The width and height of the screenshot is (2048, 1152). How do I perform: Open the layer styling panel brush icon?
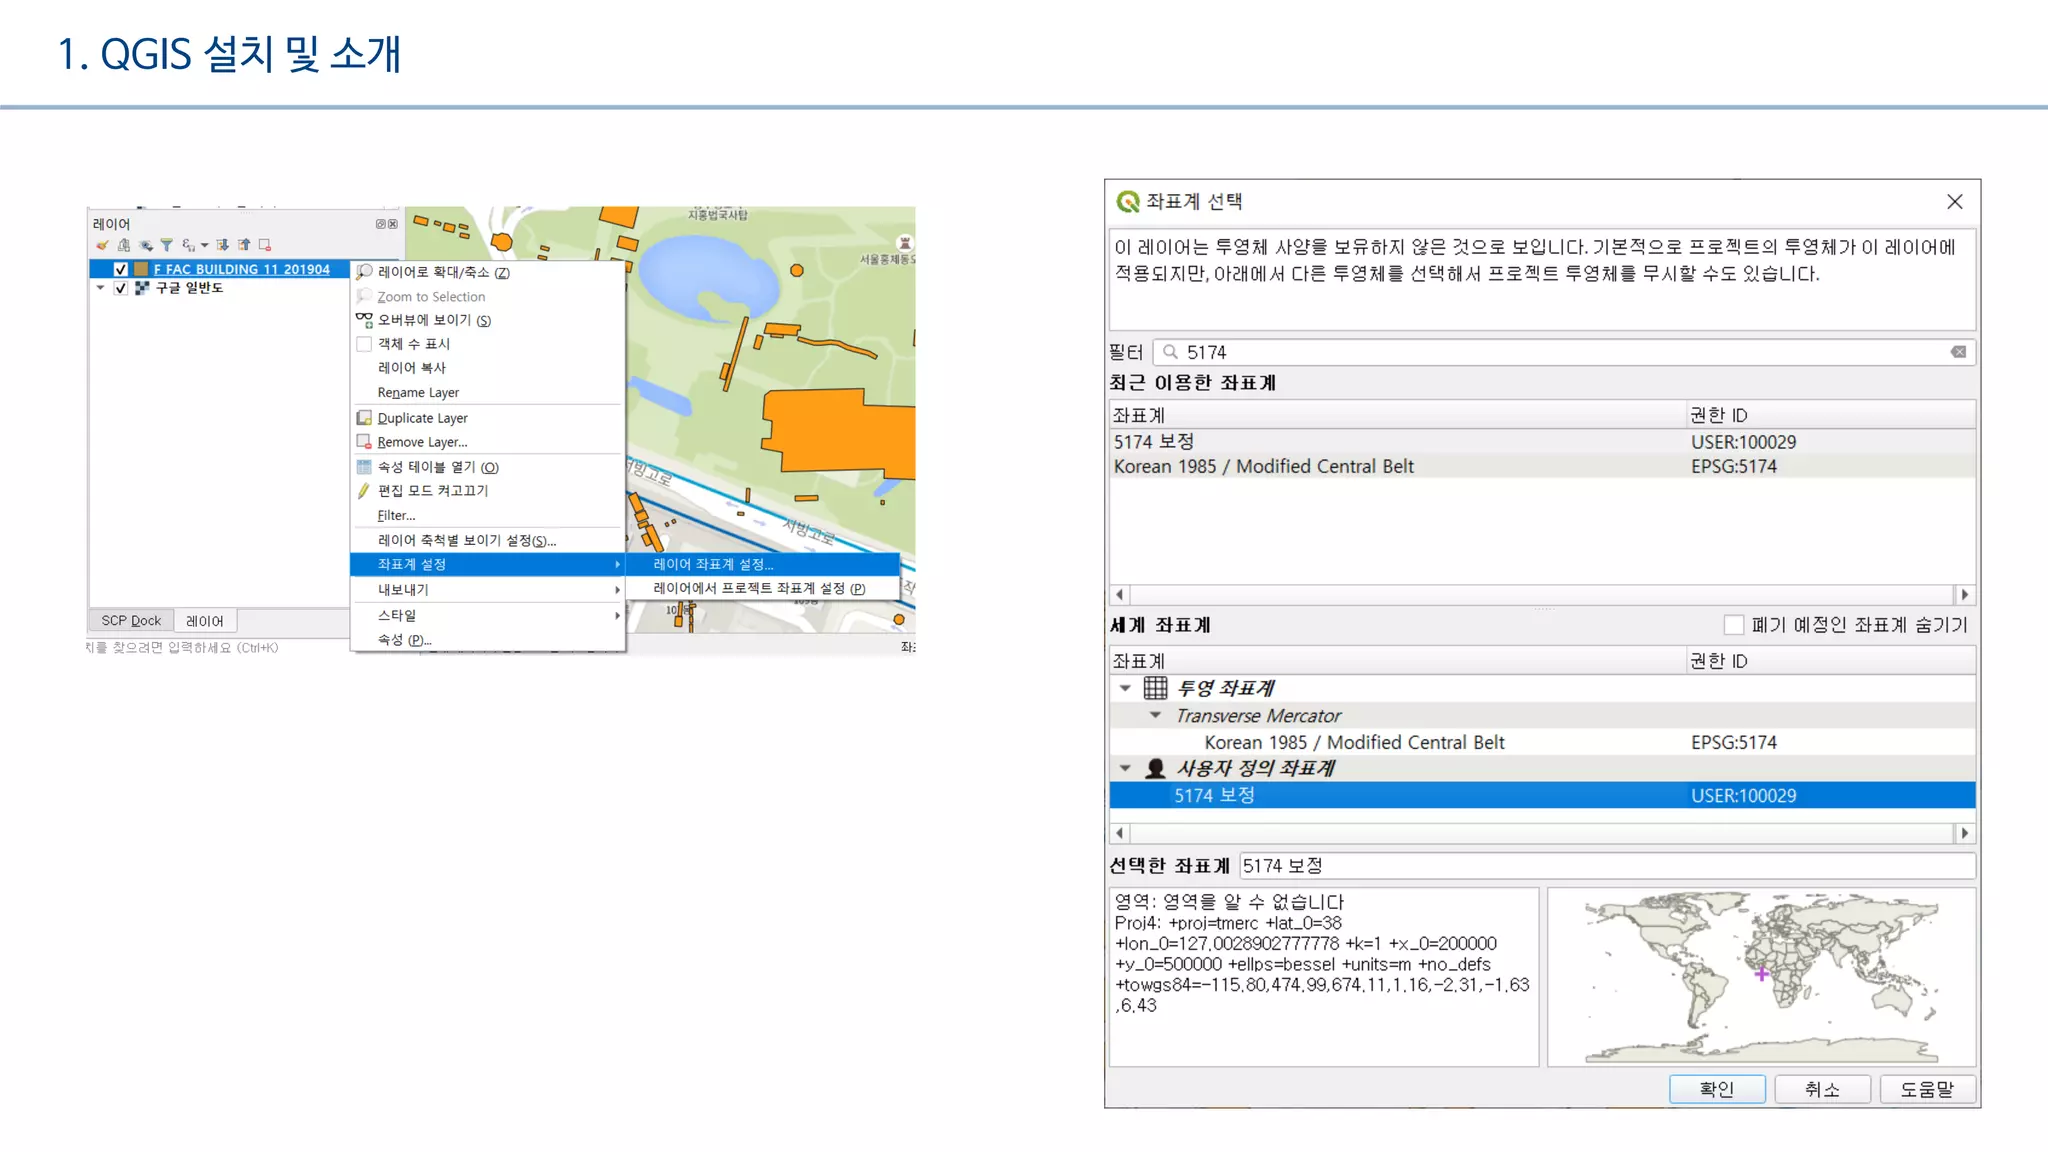pyautogui.click(x=102, y=245)
